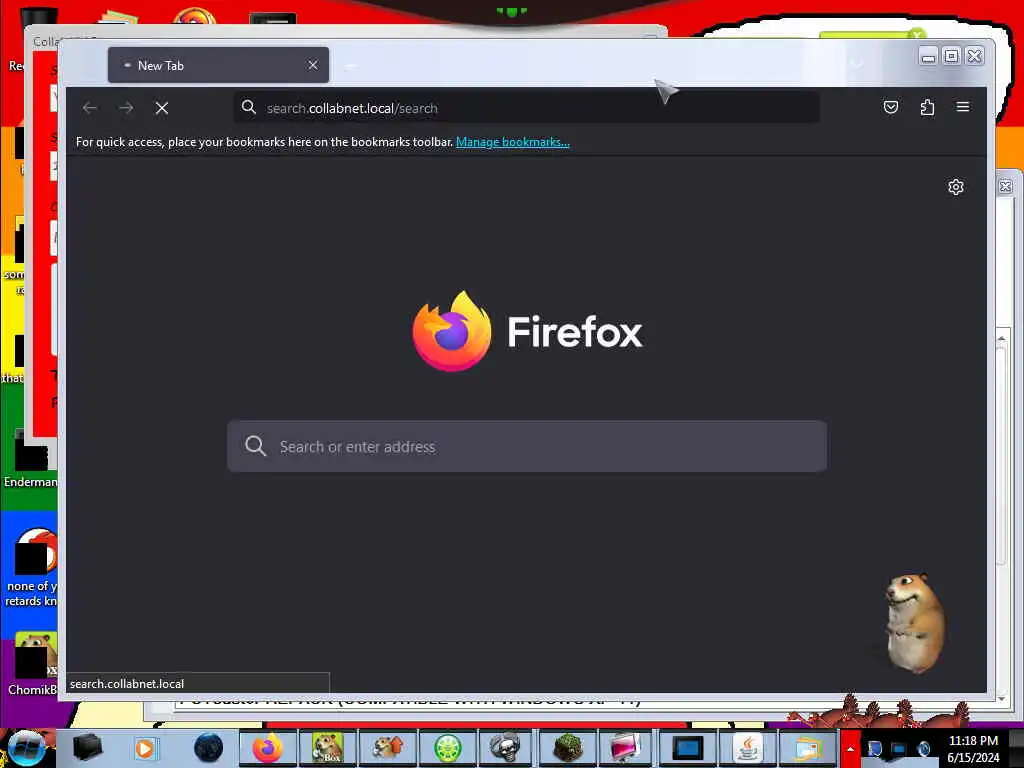Open the Save to Pocket icon
The image size is (1024, 768).
click(891, 107)
